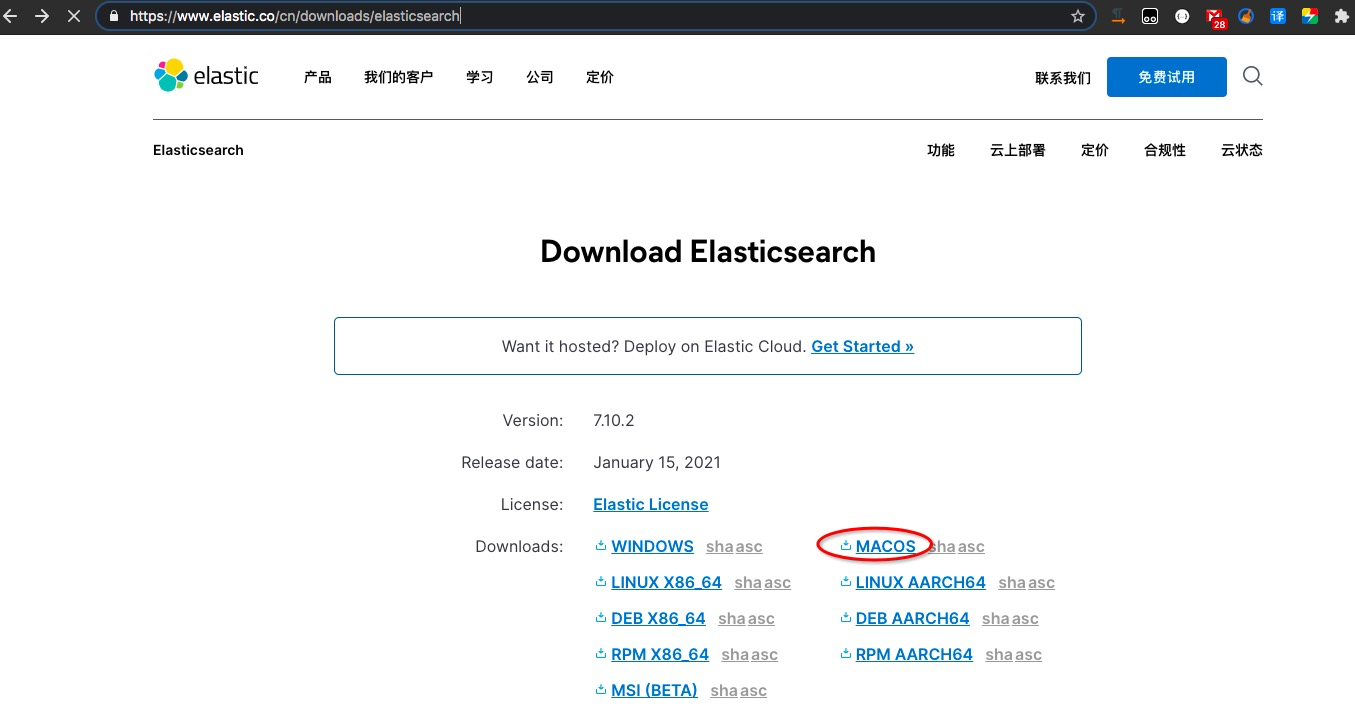This screenshot has height=709, width=1355.
Task: Click the release date January 15, 2021
Action: point(657,463)
